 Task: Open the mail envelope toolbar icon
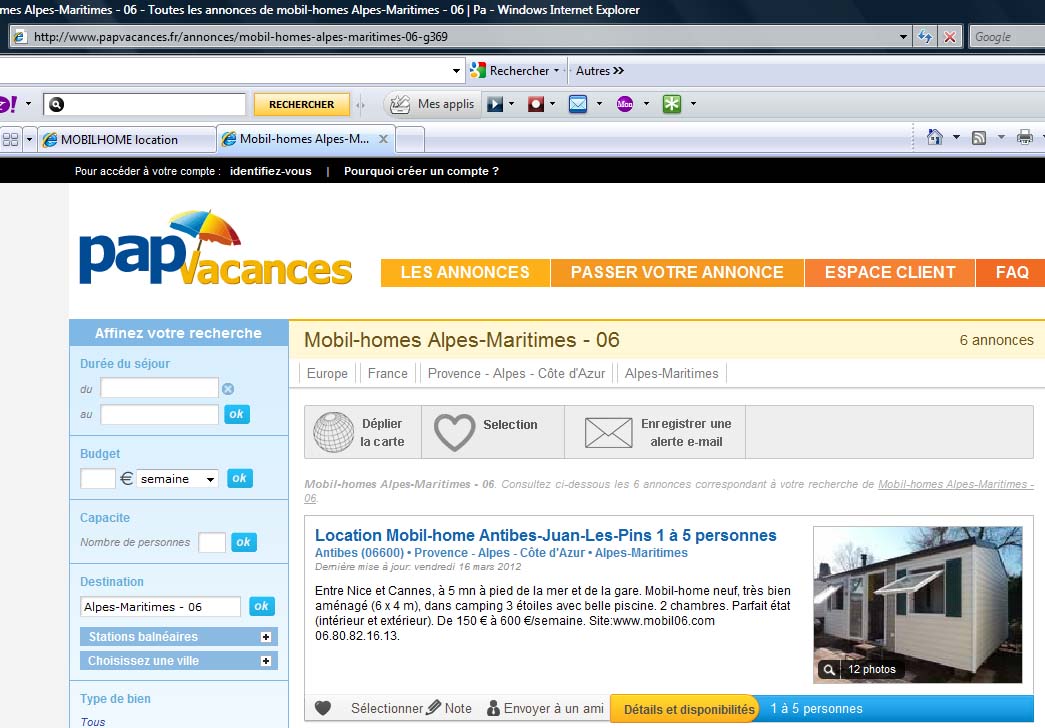pos(578,104)
